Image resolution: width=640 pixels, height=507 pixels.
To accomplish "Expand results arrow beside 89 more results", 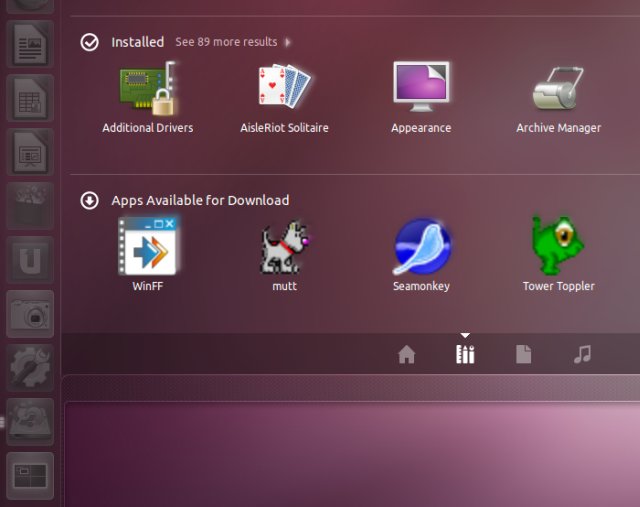I will coord(288,42).
